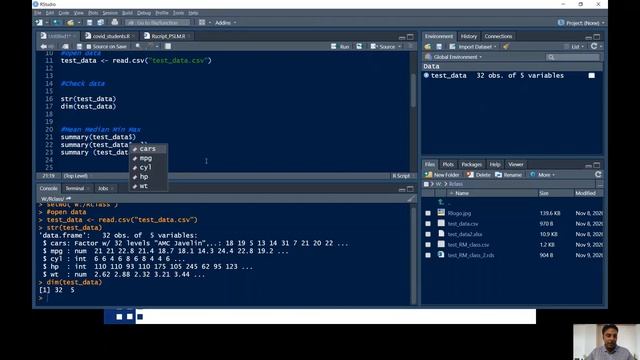
Task: Click the Print document icon
Action: (115, 22)
